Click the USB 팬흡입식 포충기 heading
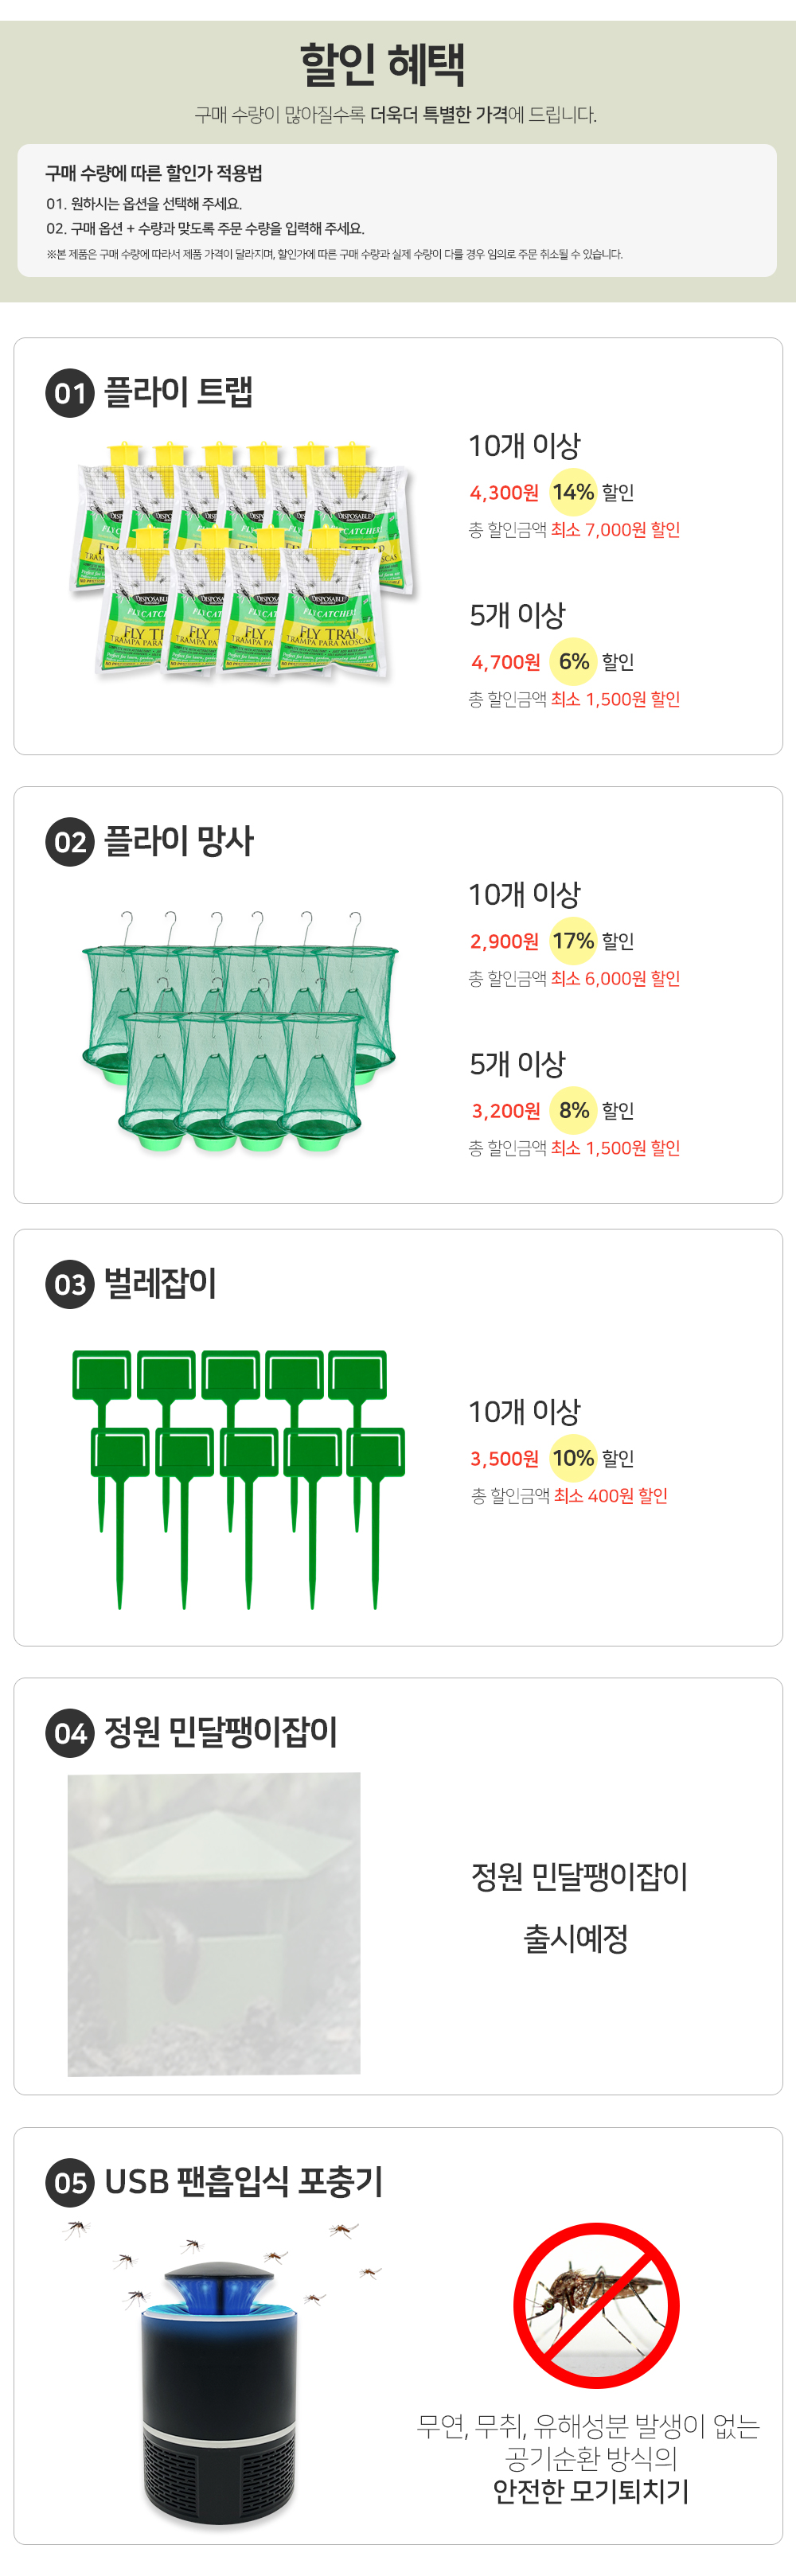Image resolution: width=796 pixels, height=2576 pixels. pyautogui.click(x=244, y=2181)
